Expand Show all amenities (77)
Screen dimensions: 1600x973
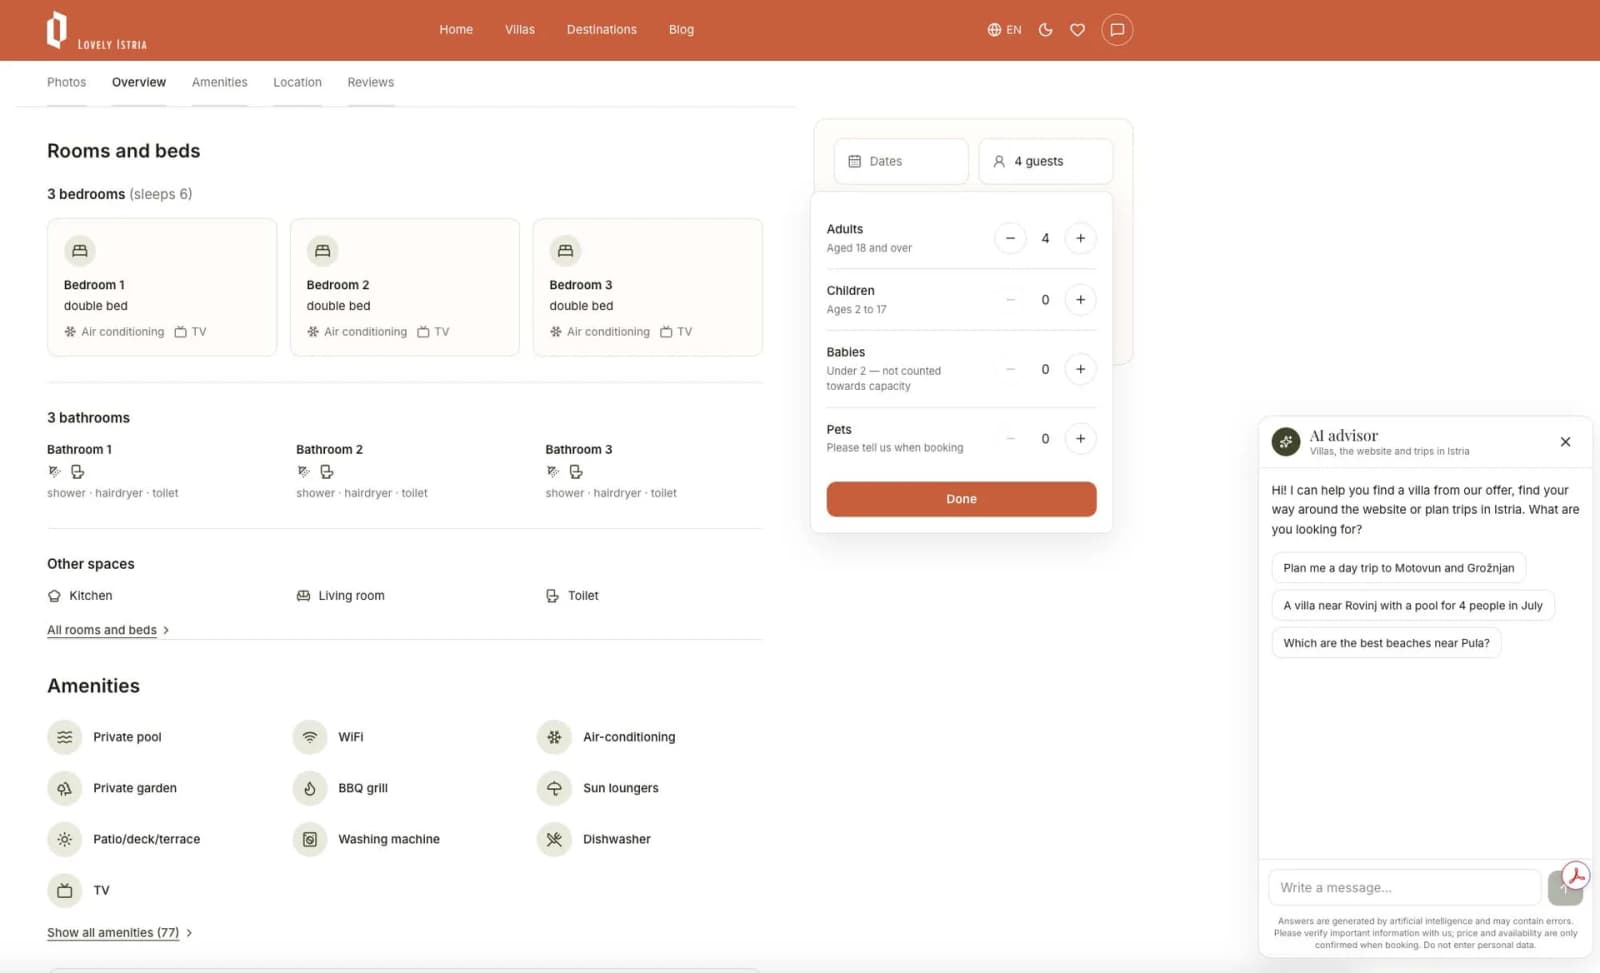pyautogui.click(x=119, y=933)
